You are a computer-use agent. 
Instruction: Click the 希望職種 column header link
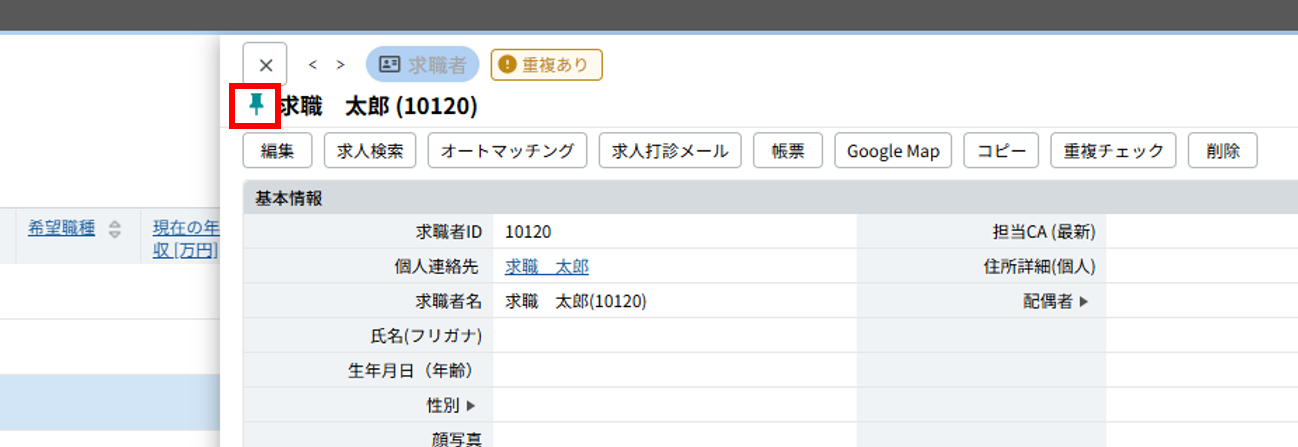(x=61, y=228)
